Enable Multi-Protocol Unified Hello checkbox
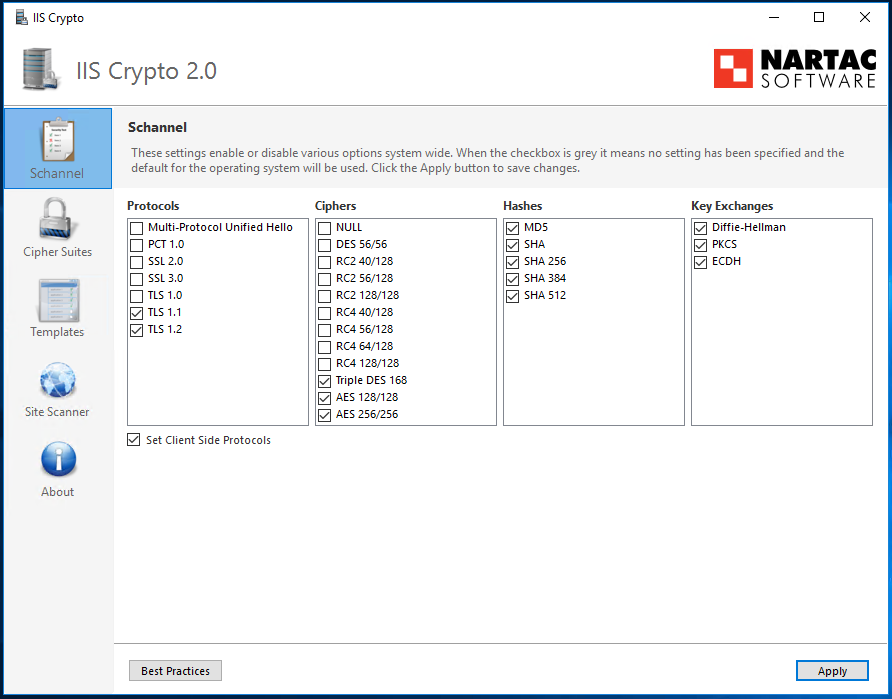Screen dimensions: 892x699 tap(137, 228)
